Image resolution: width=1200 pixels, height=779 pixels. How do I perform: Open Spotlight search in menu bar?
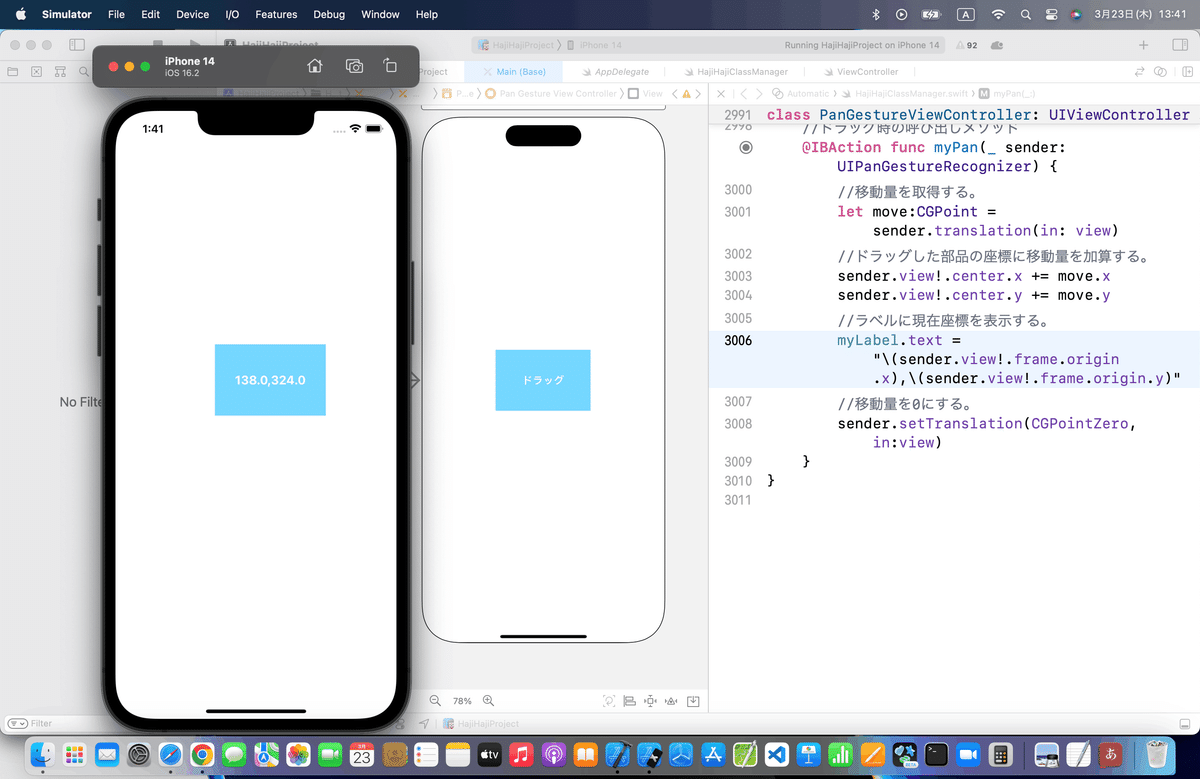tap(1026, 15)
